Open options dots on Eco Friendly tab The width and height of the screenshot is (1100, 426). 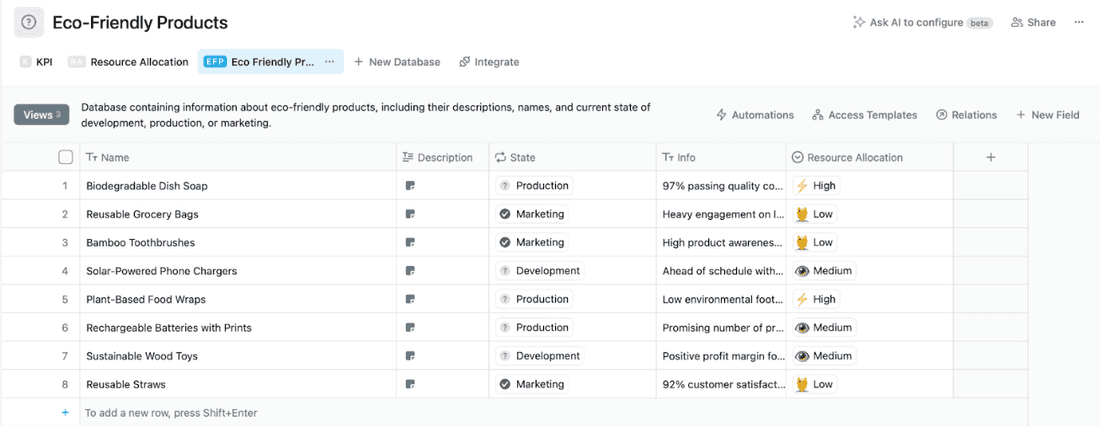click(329, 62)
